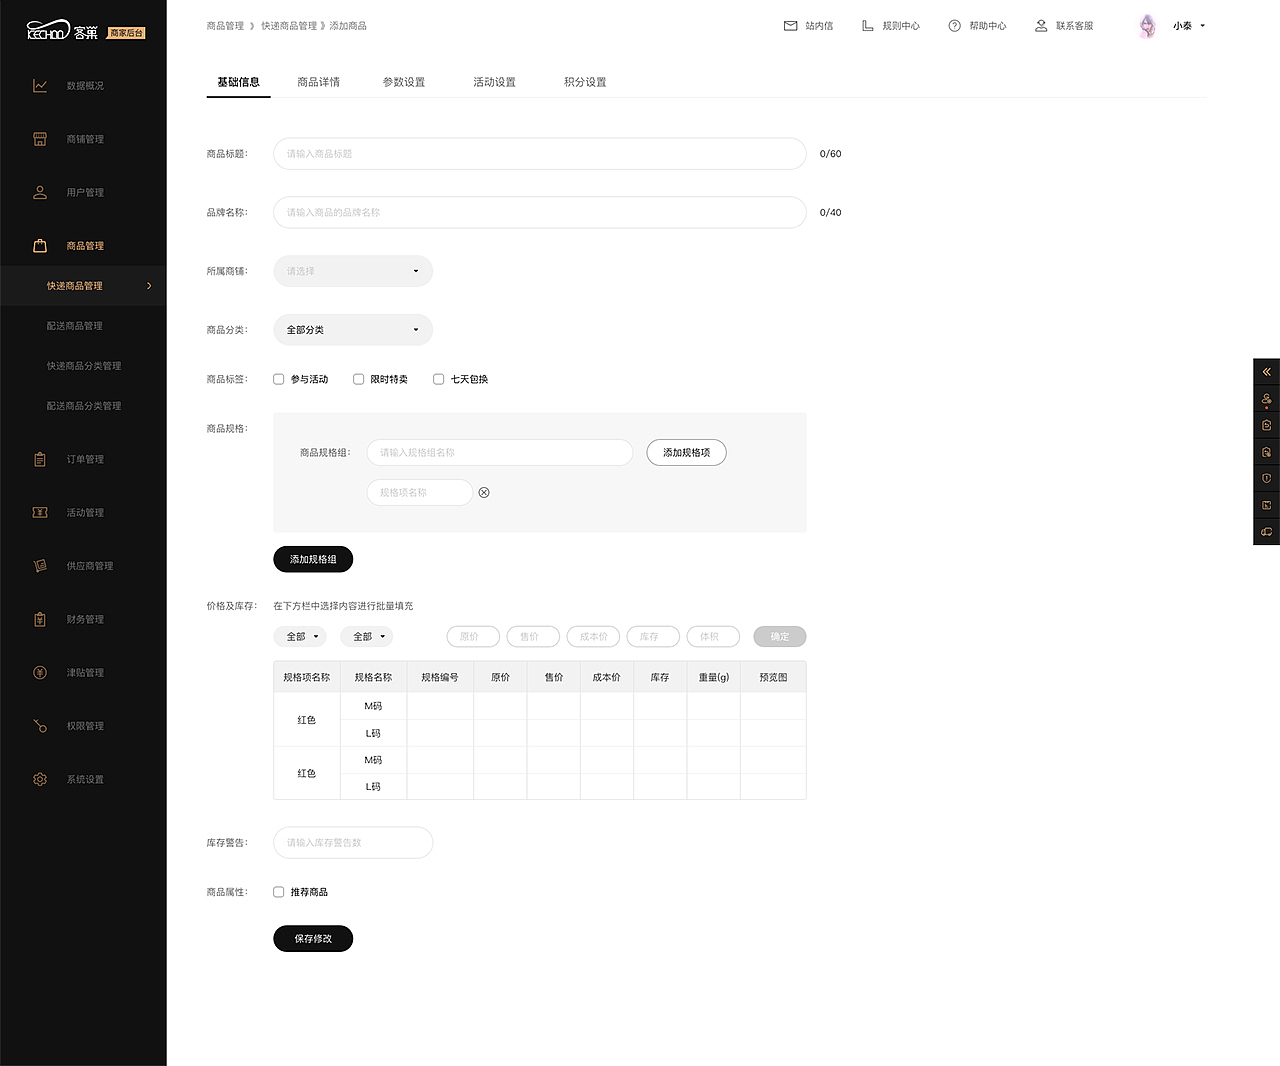
Task: Open the 积分设置 tab
Action: (585, 81)
